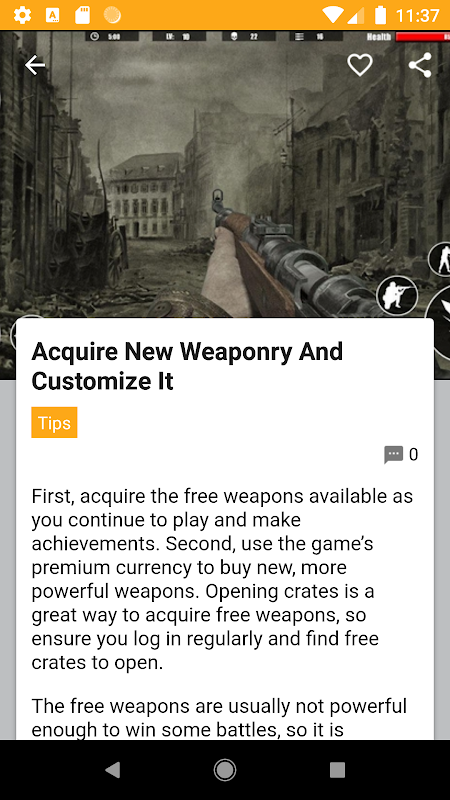Tap the Android home circle button
Image resolution: width=450 pixels, height=800 pixels.
click(x=224, y=769)
